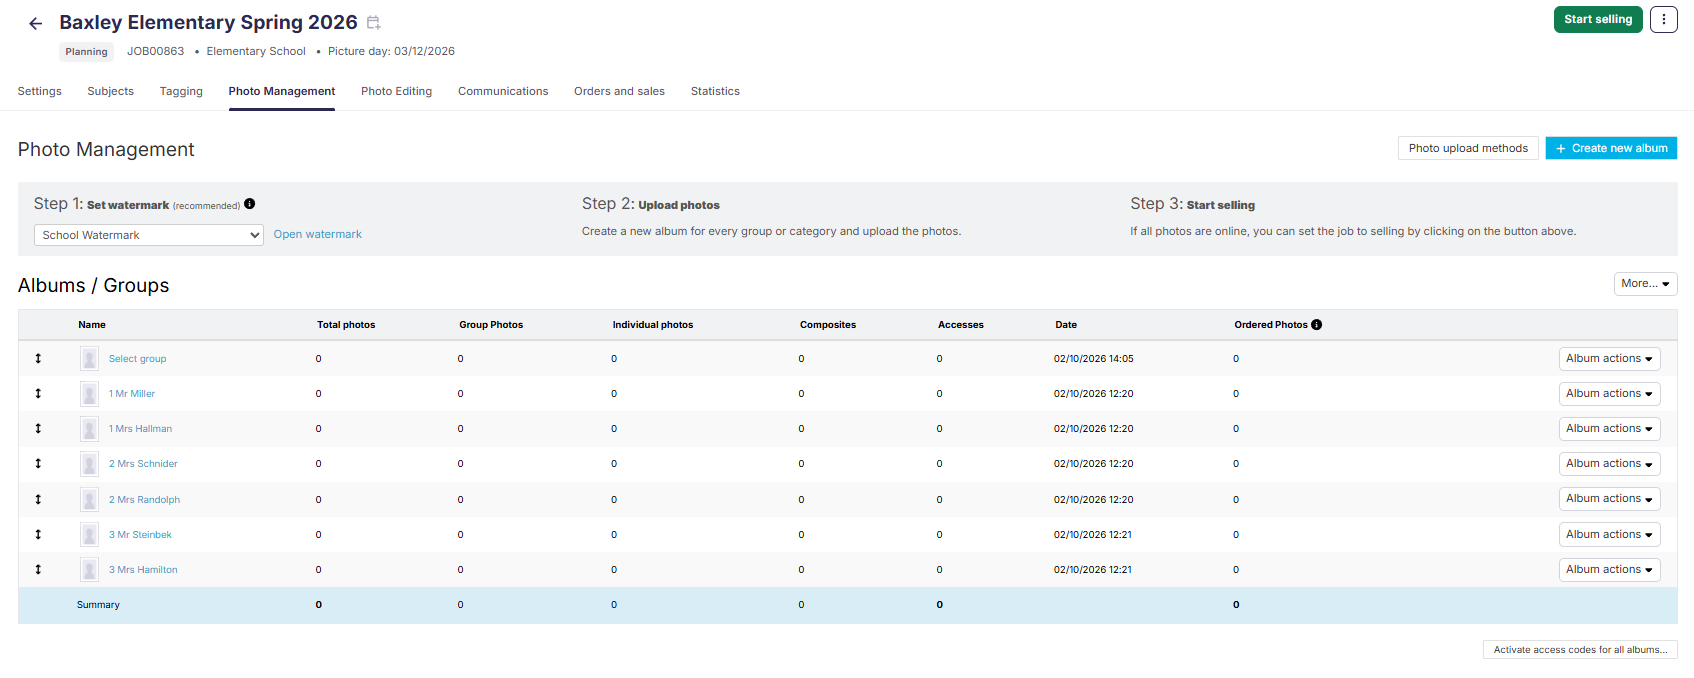Click the back arrow icon
Screen dimensions: 1694x678
(36, 23)
